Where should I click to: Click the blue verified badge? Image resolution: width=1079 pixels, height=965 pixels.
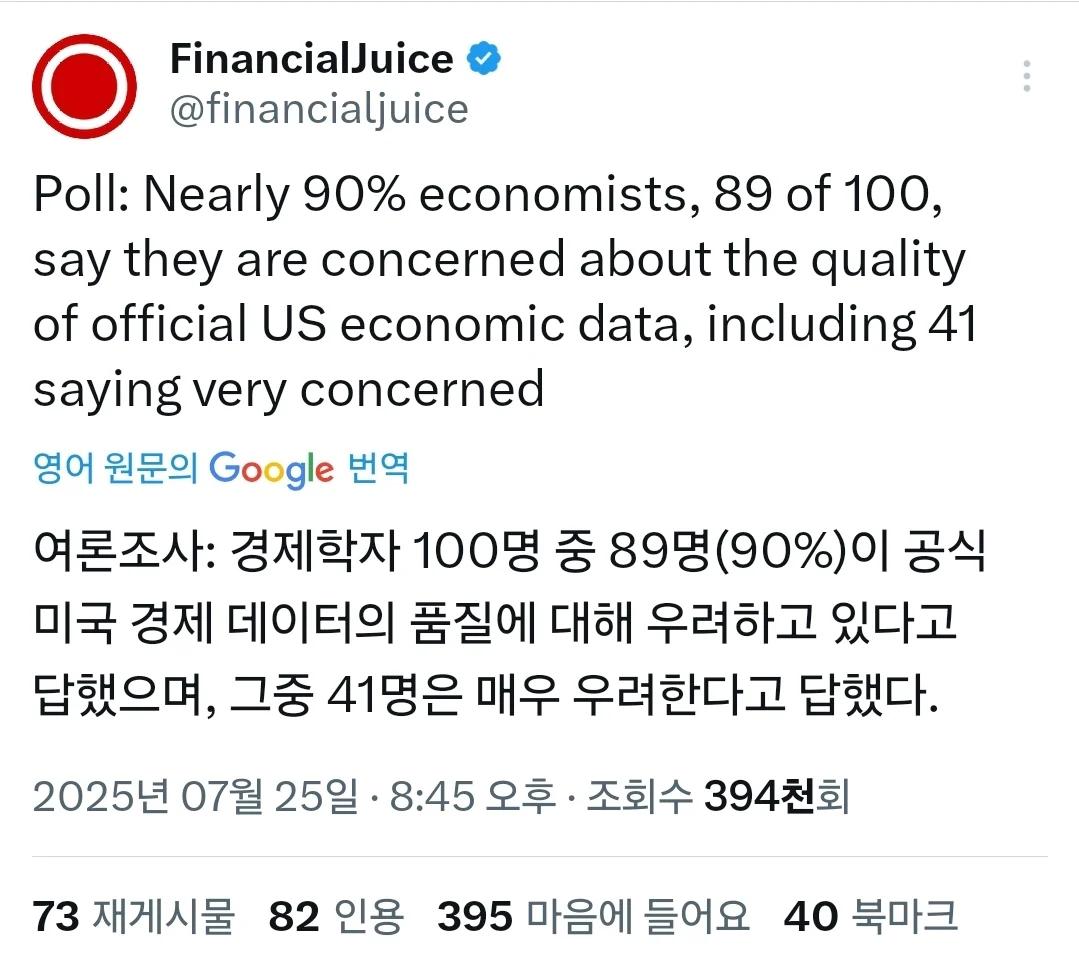(x=484, y=58)
